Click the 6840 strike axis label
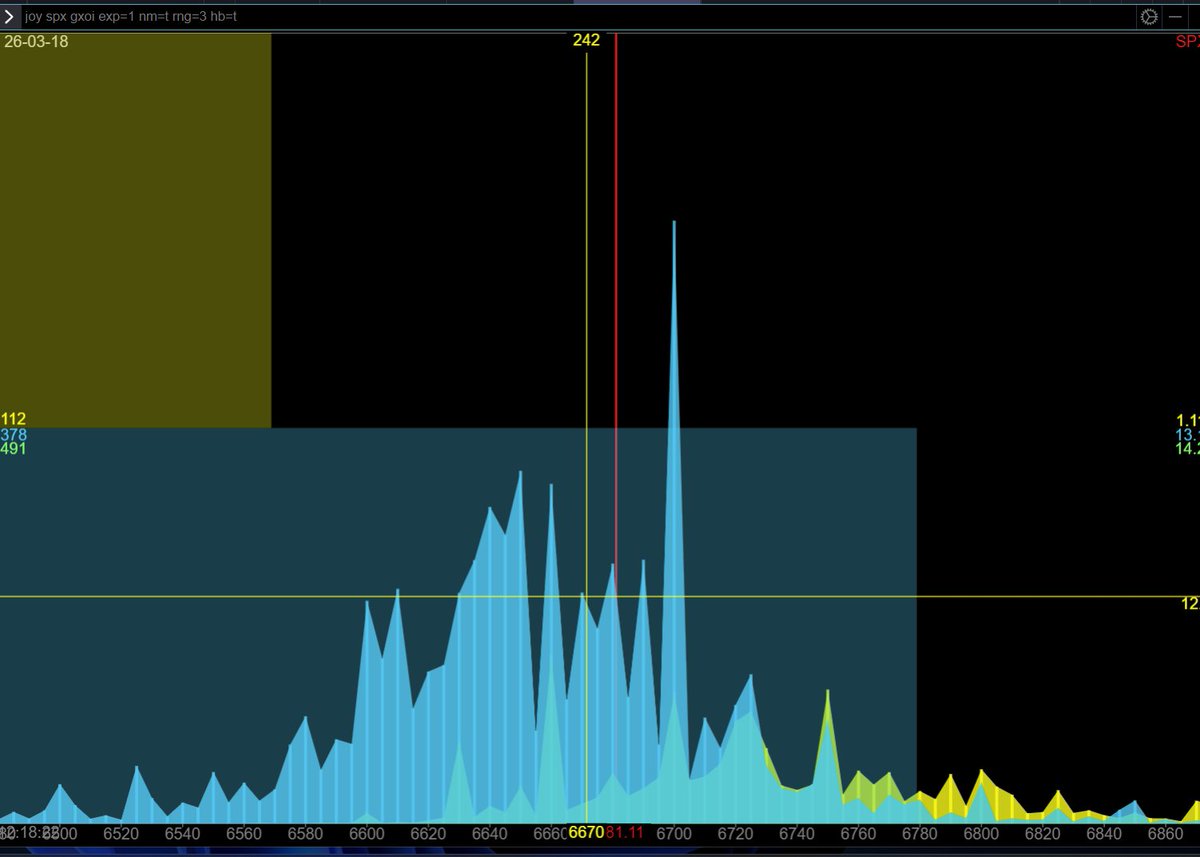Screen dimensions: 1200x857 [x=1104, y=833]
